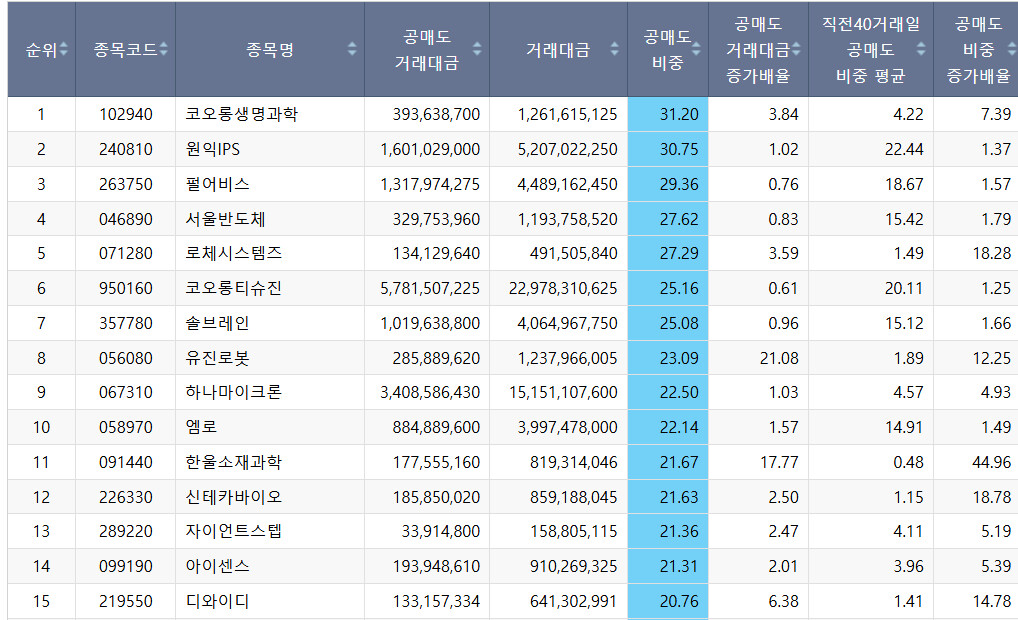
Task: Click 40-day average value 22.44
Action: coord(904,149)
